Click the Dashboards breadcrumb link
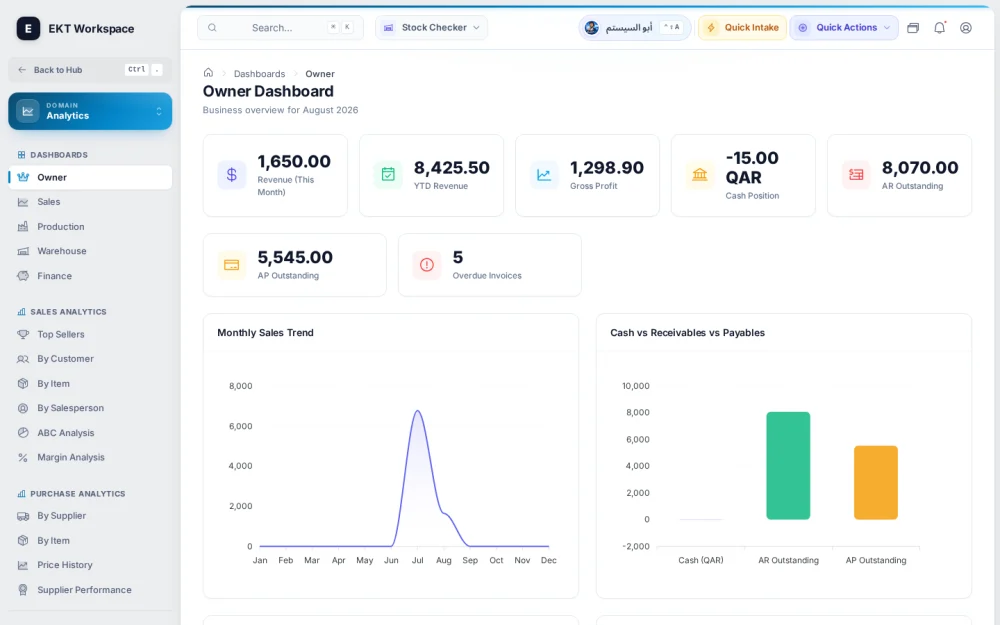The height and width of the screenshot is (625, 1000). click(x=259, y=73)
